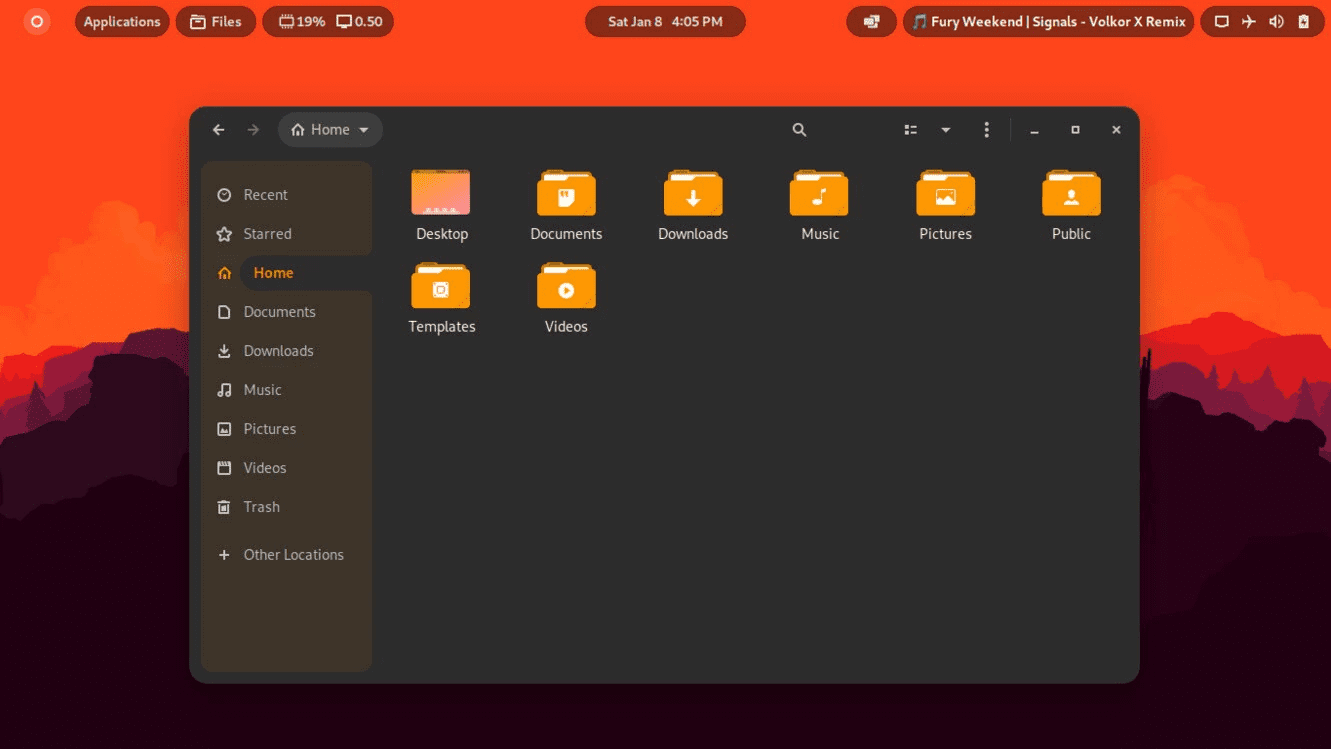The height and width of the screenshot is (749, 1331).
Task: Open Starred files from the sidebar
Action: [266, 233]
